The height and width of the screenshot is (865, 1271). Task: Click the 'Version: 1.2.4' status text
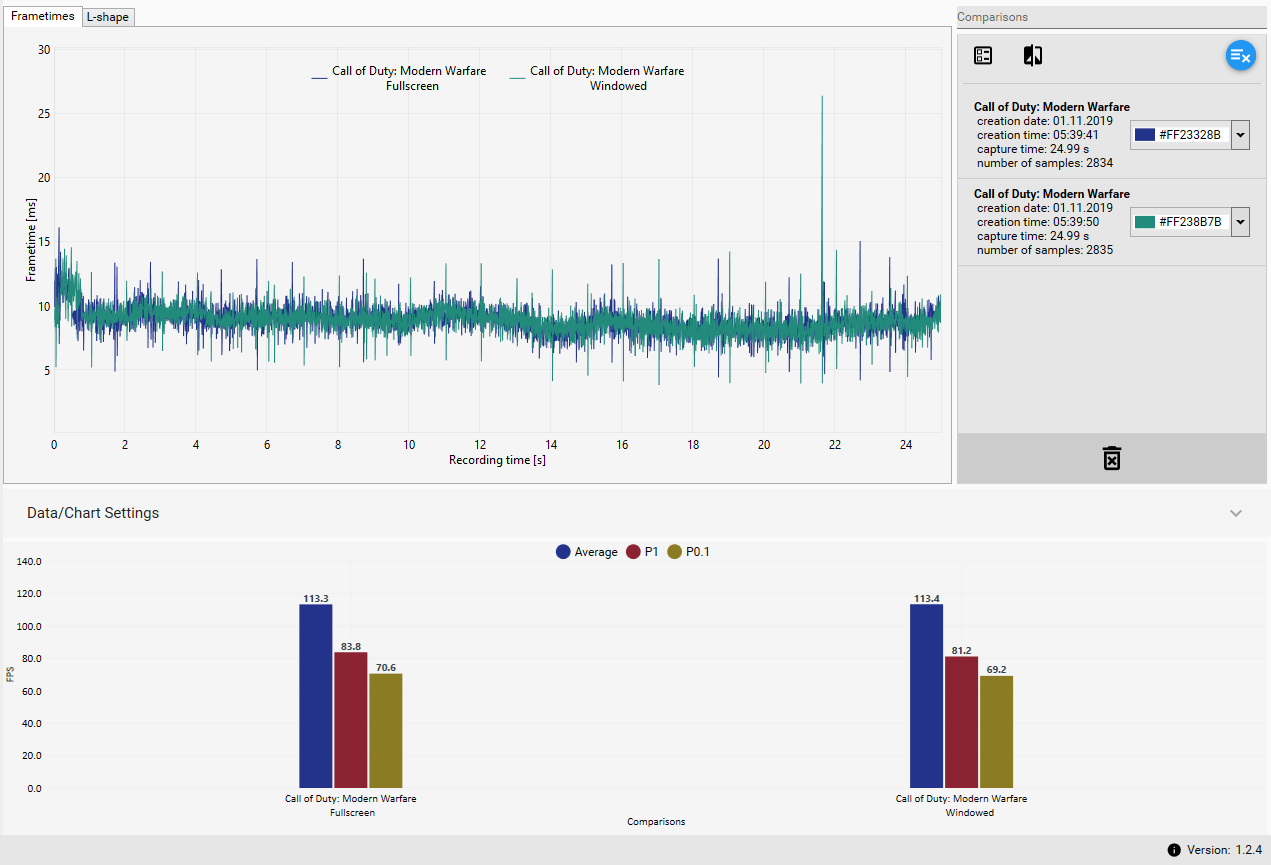1223,850
